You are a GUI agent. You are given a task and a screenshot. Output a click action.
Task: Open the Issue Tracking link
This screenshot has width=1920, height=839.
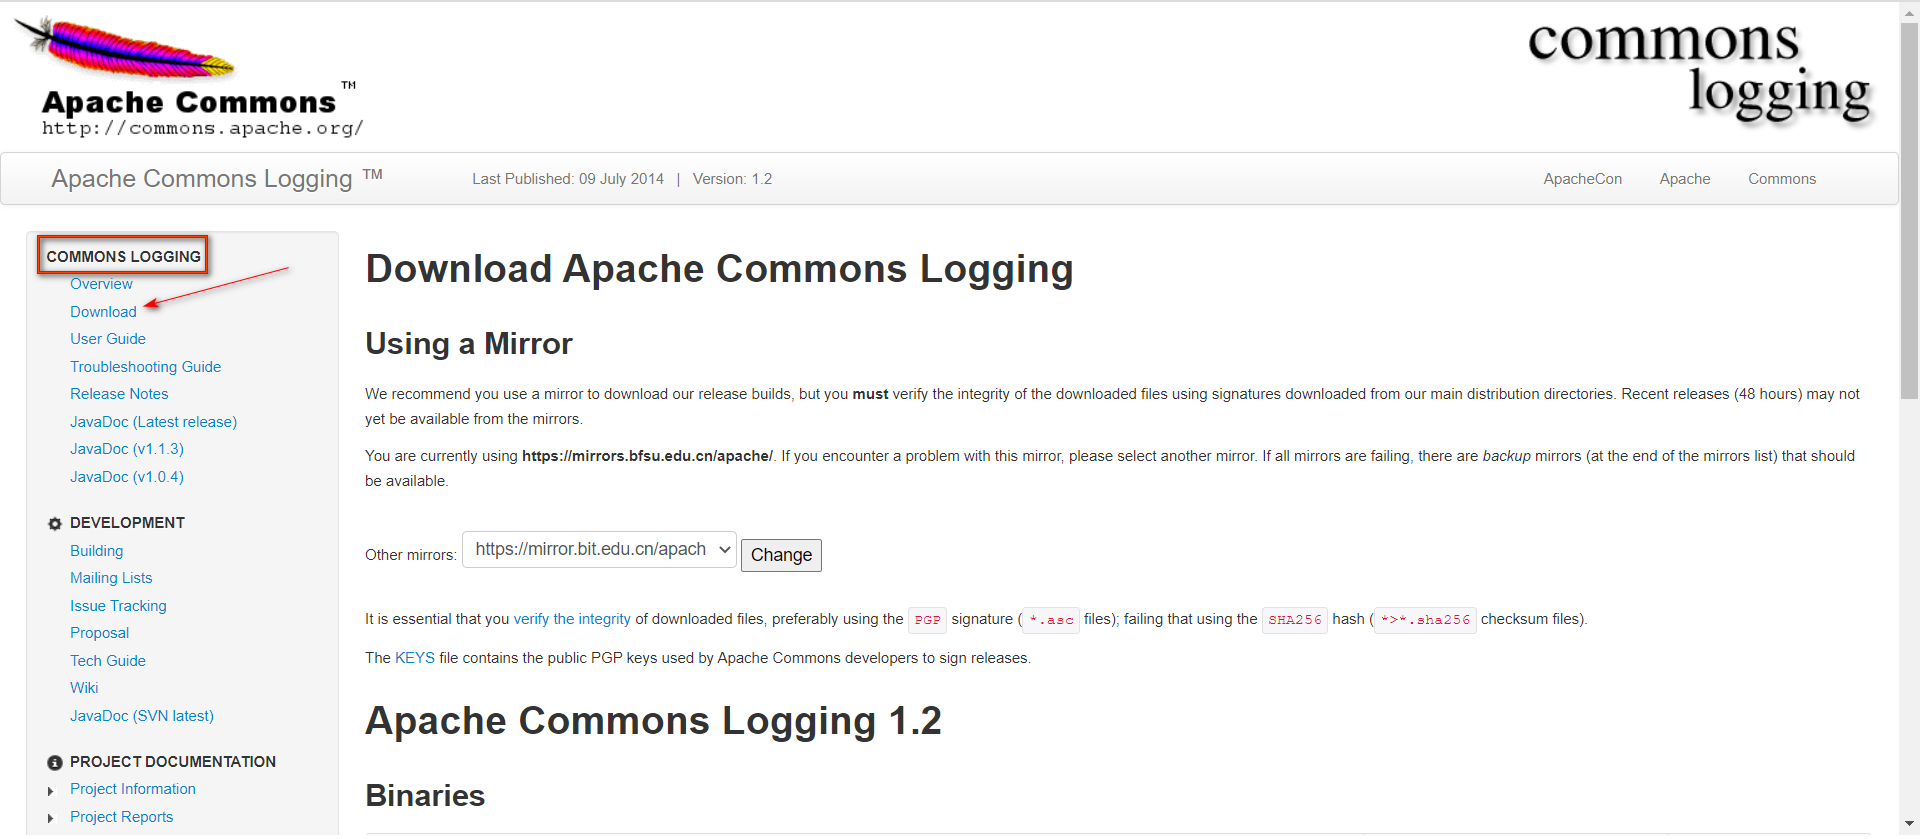click(x=118, y=606)
